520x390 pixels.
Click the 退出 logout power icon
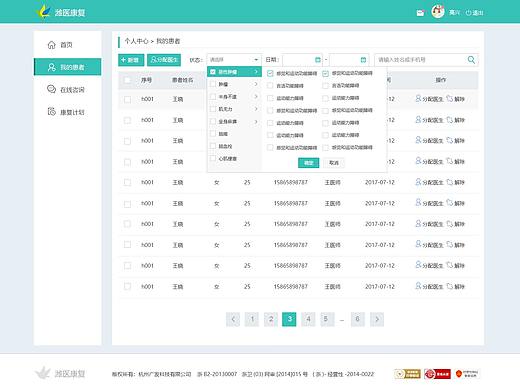click(468, 13)
